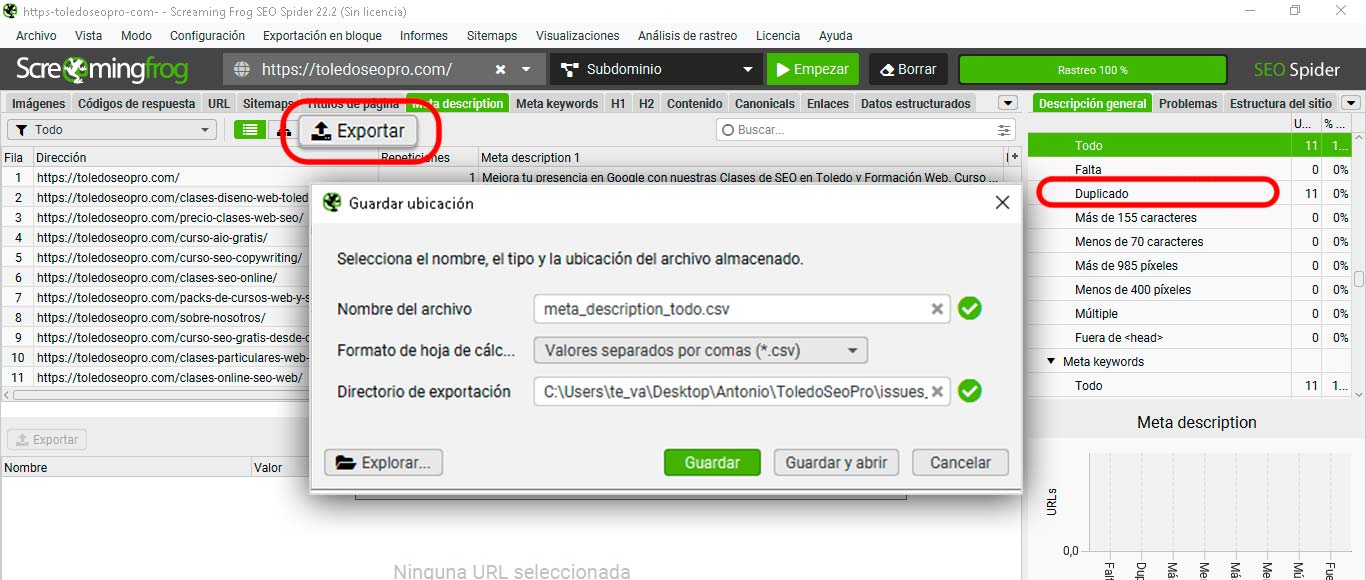
Task: Open advanced search settings via sliders icon
Action: pos(1001,129)
